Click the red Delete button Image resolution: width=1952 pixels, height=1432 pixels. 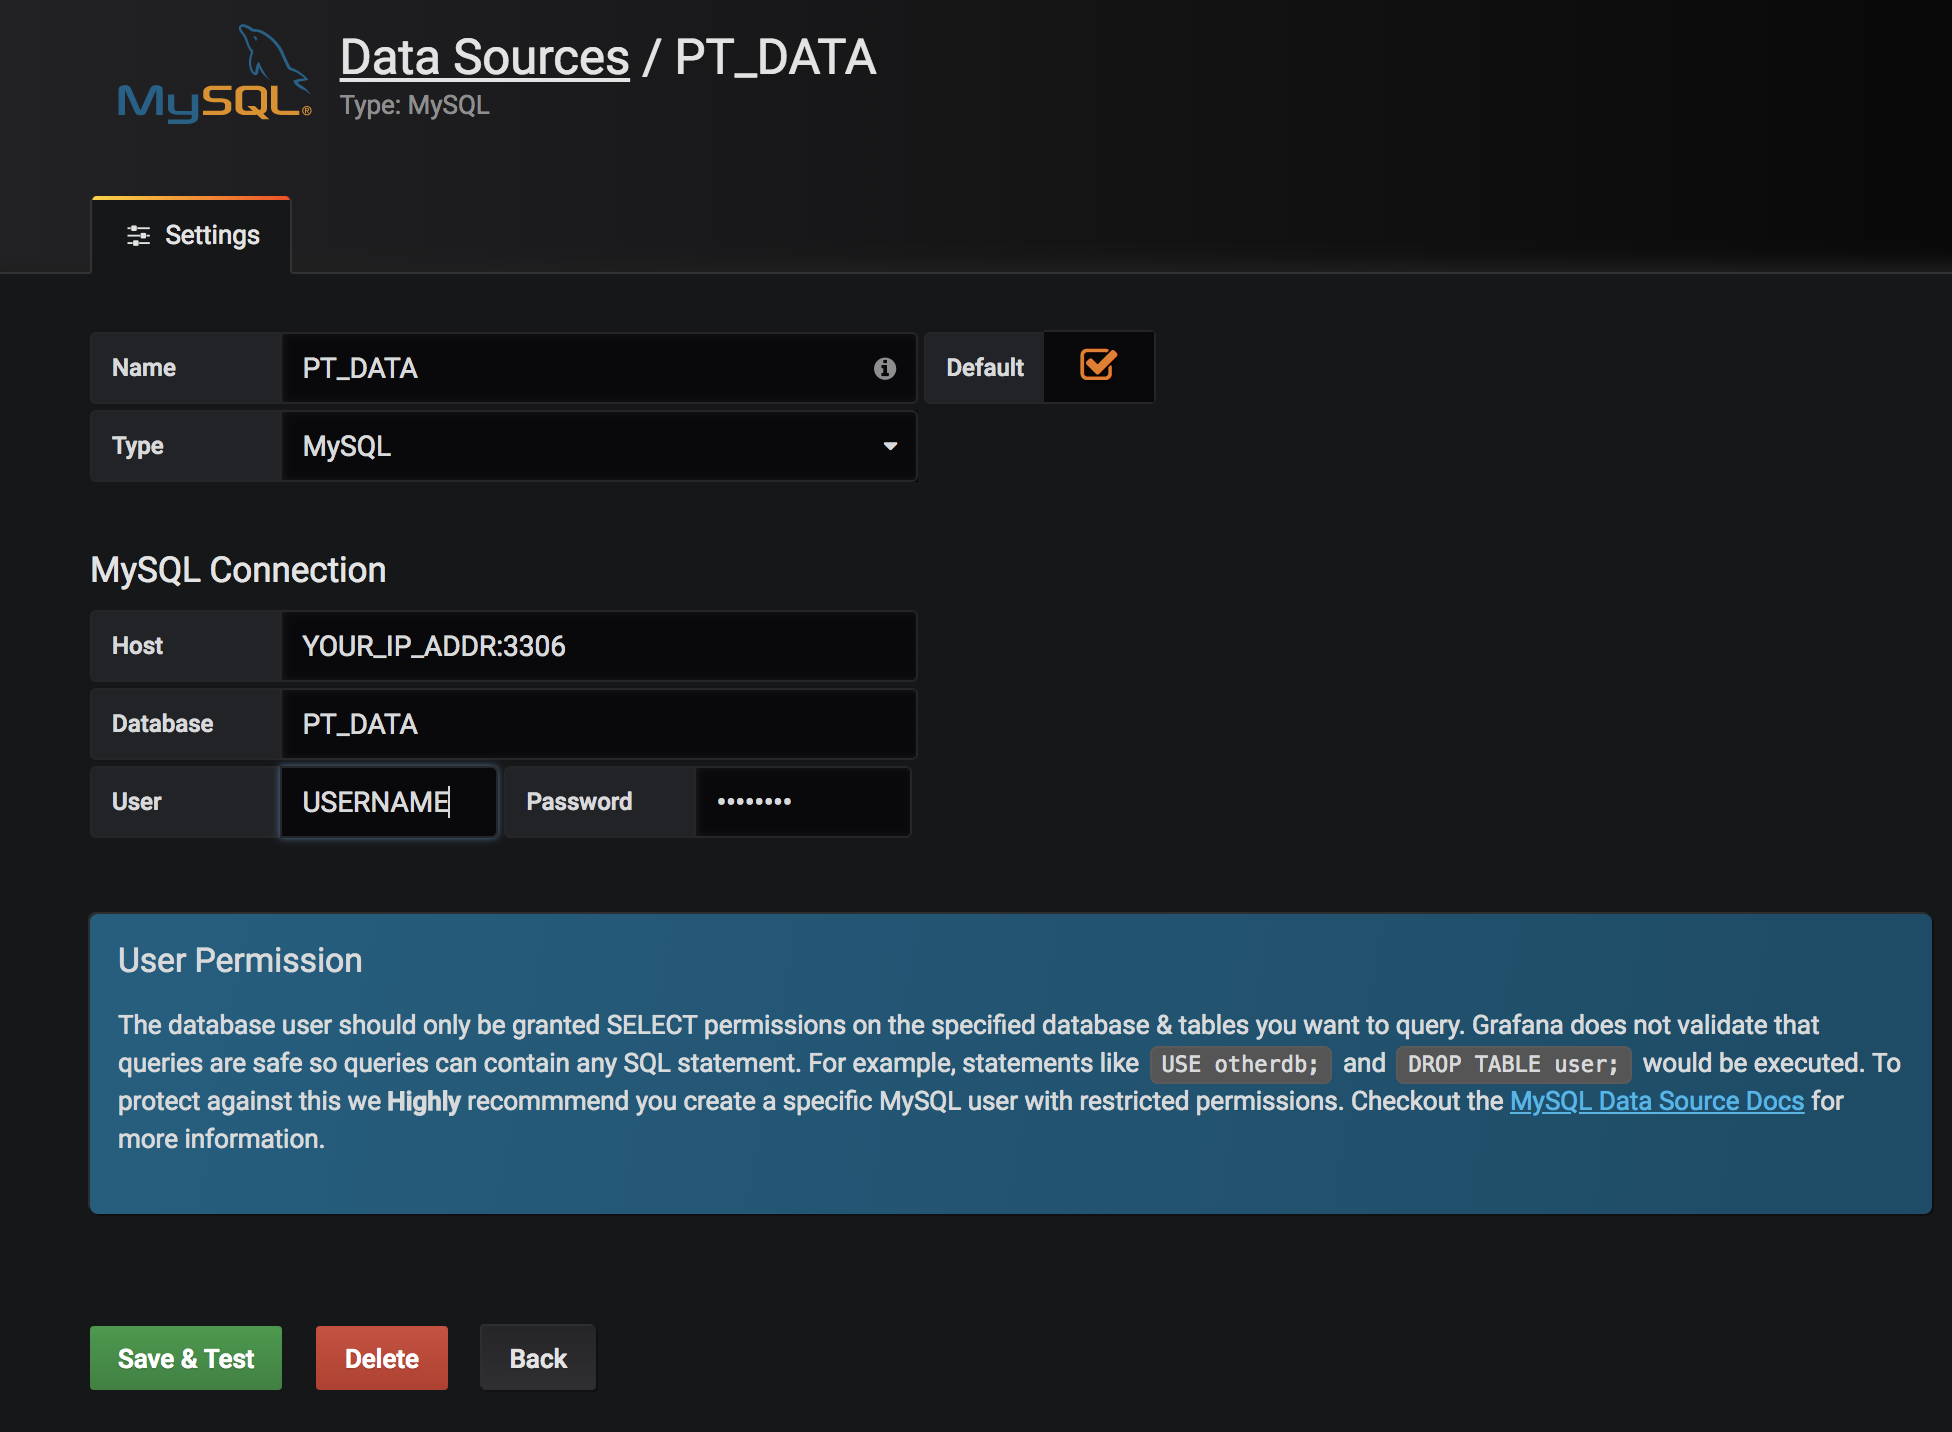tap(381, 1358)
